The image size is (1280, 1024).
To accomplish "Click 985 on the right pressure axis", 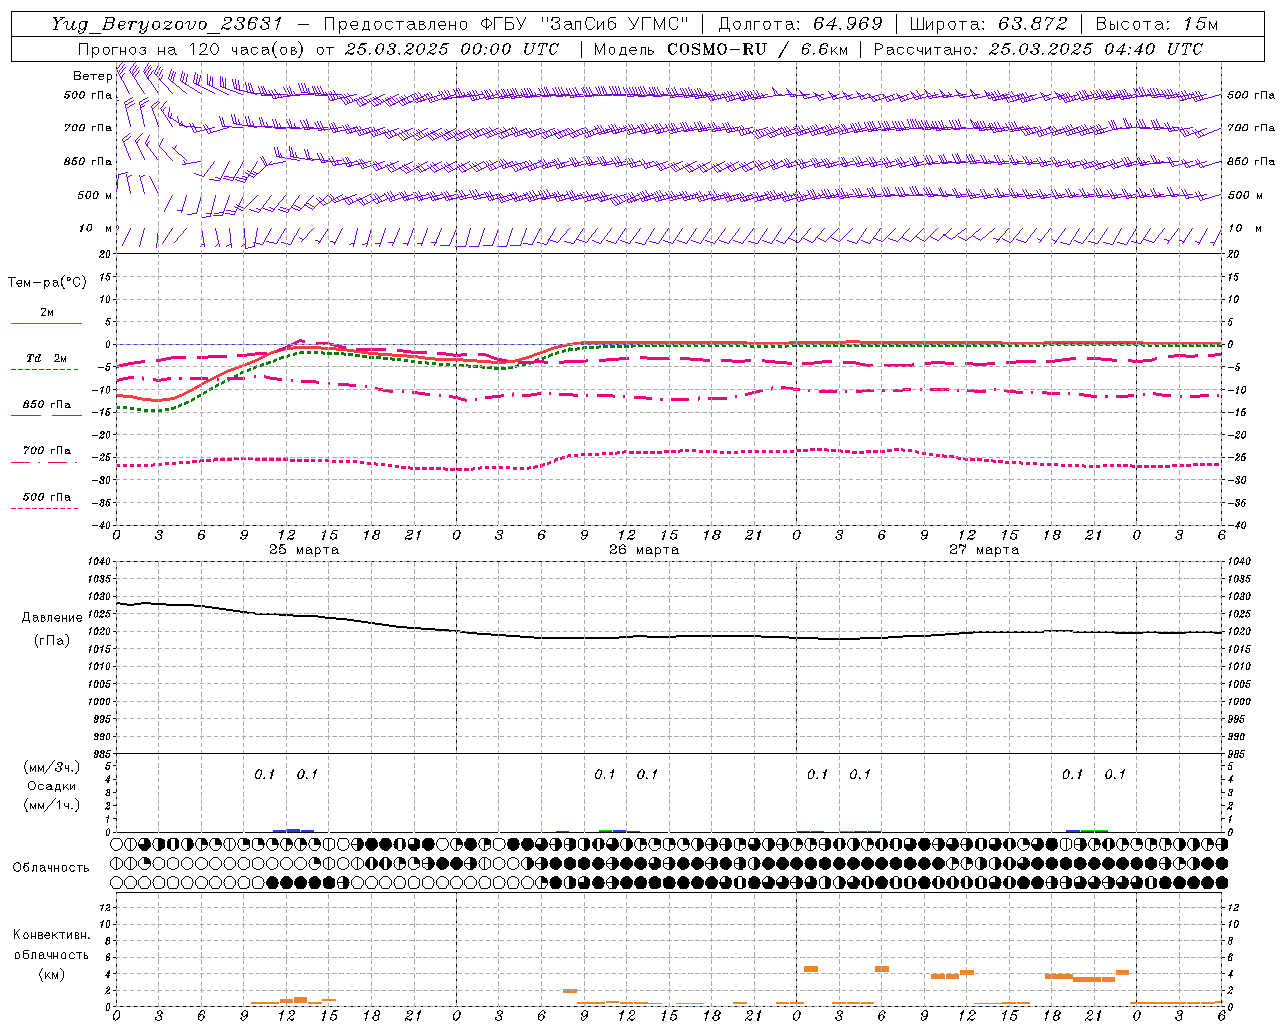I will [1238, 754].
